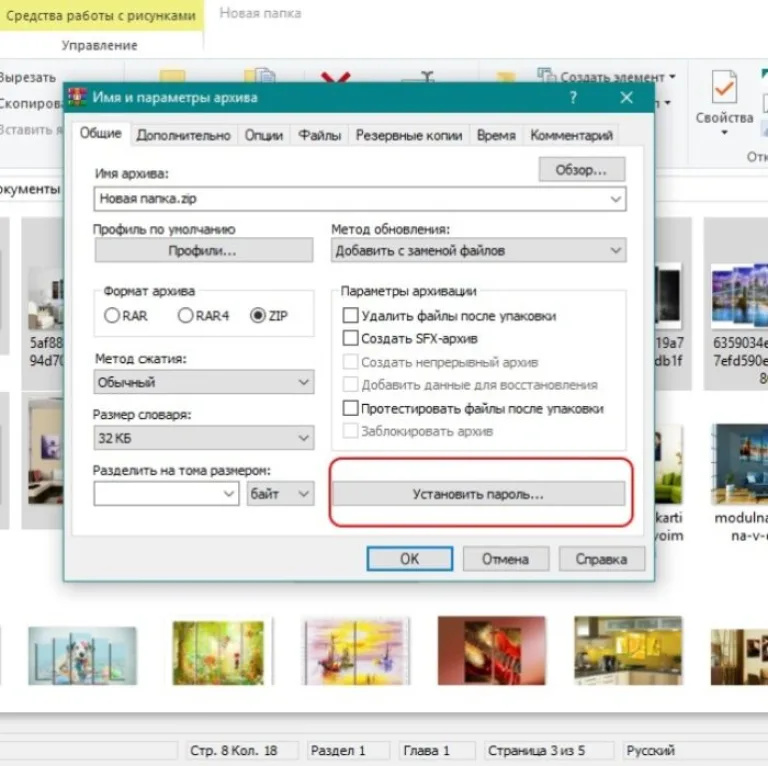Screen dimensions: 768x766
Task: Click the Отмена button
Action: pyautogui.click(x=505, y=559)
